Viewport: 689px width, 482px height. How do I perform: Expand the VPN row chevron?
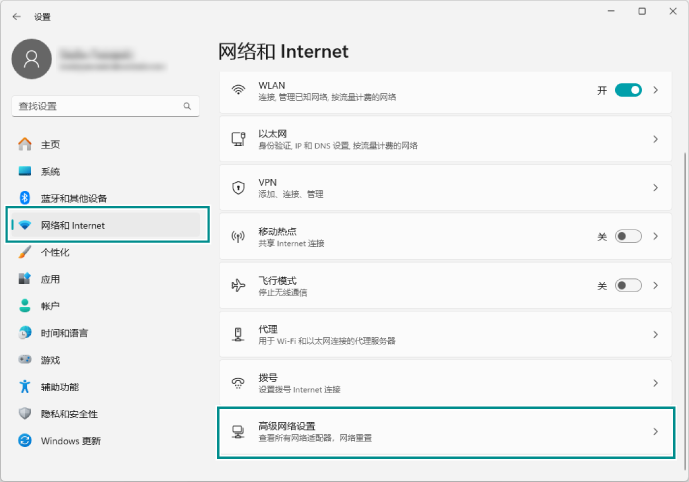pyautogui.click(x=656, y=188)
